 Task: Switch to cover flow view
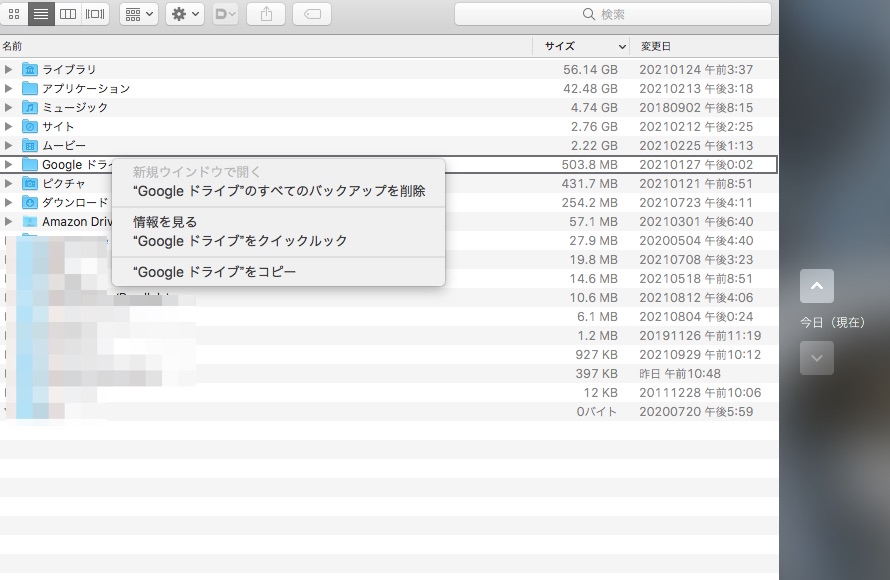(x=95, y=14)
